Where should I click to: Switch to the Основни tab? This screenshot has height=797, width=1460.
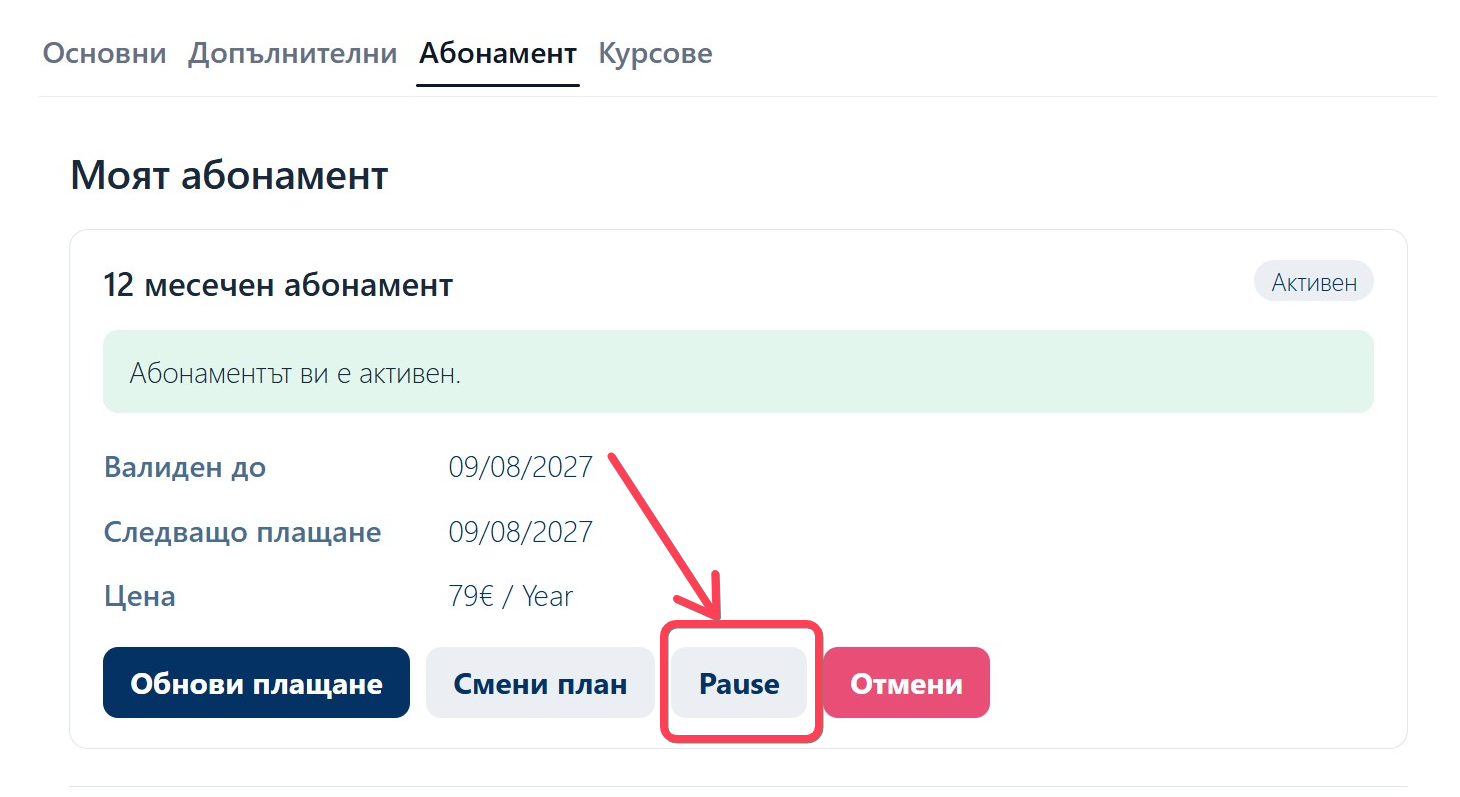(x=104, y=53)
